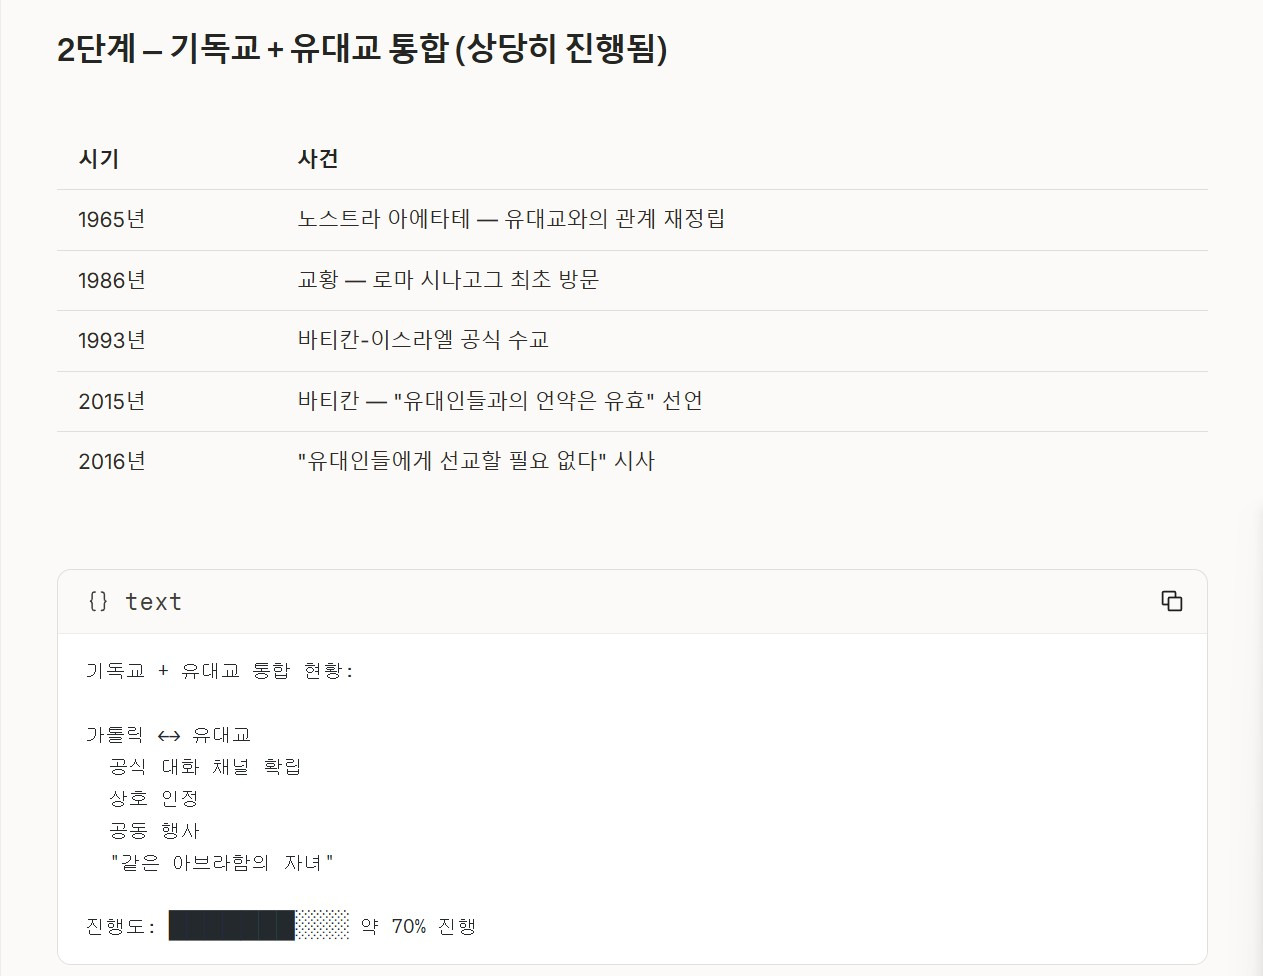Click the 2015년 table cell

point(112,401)
